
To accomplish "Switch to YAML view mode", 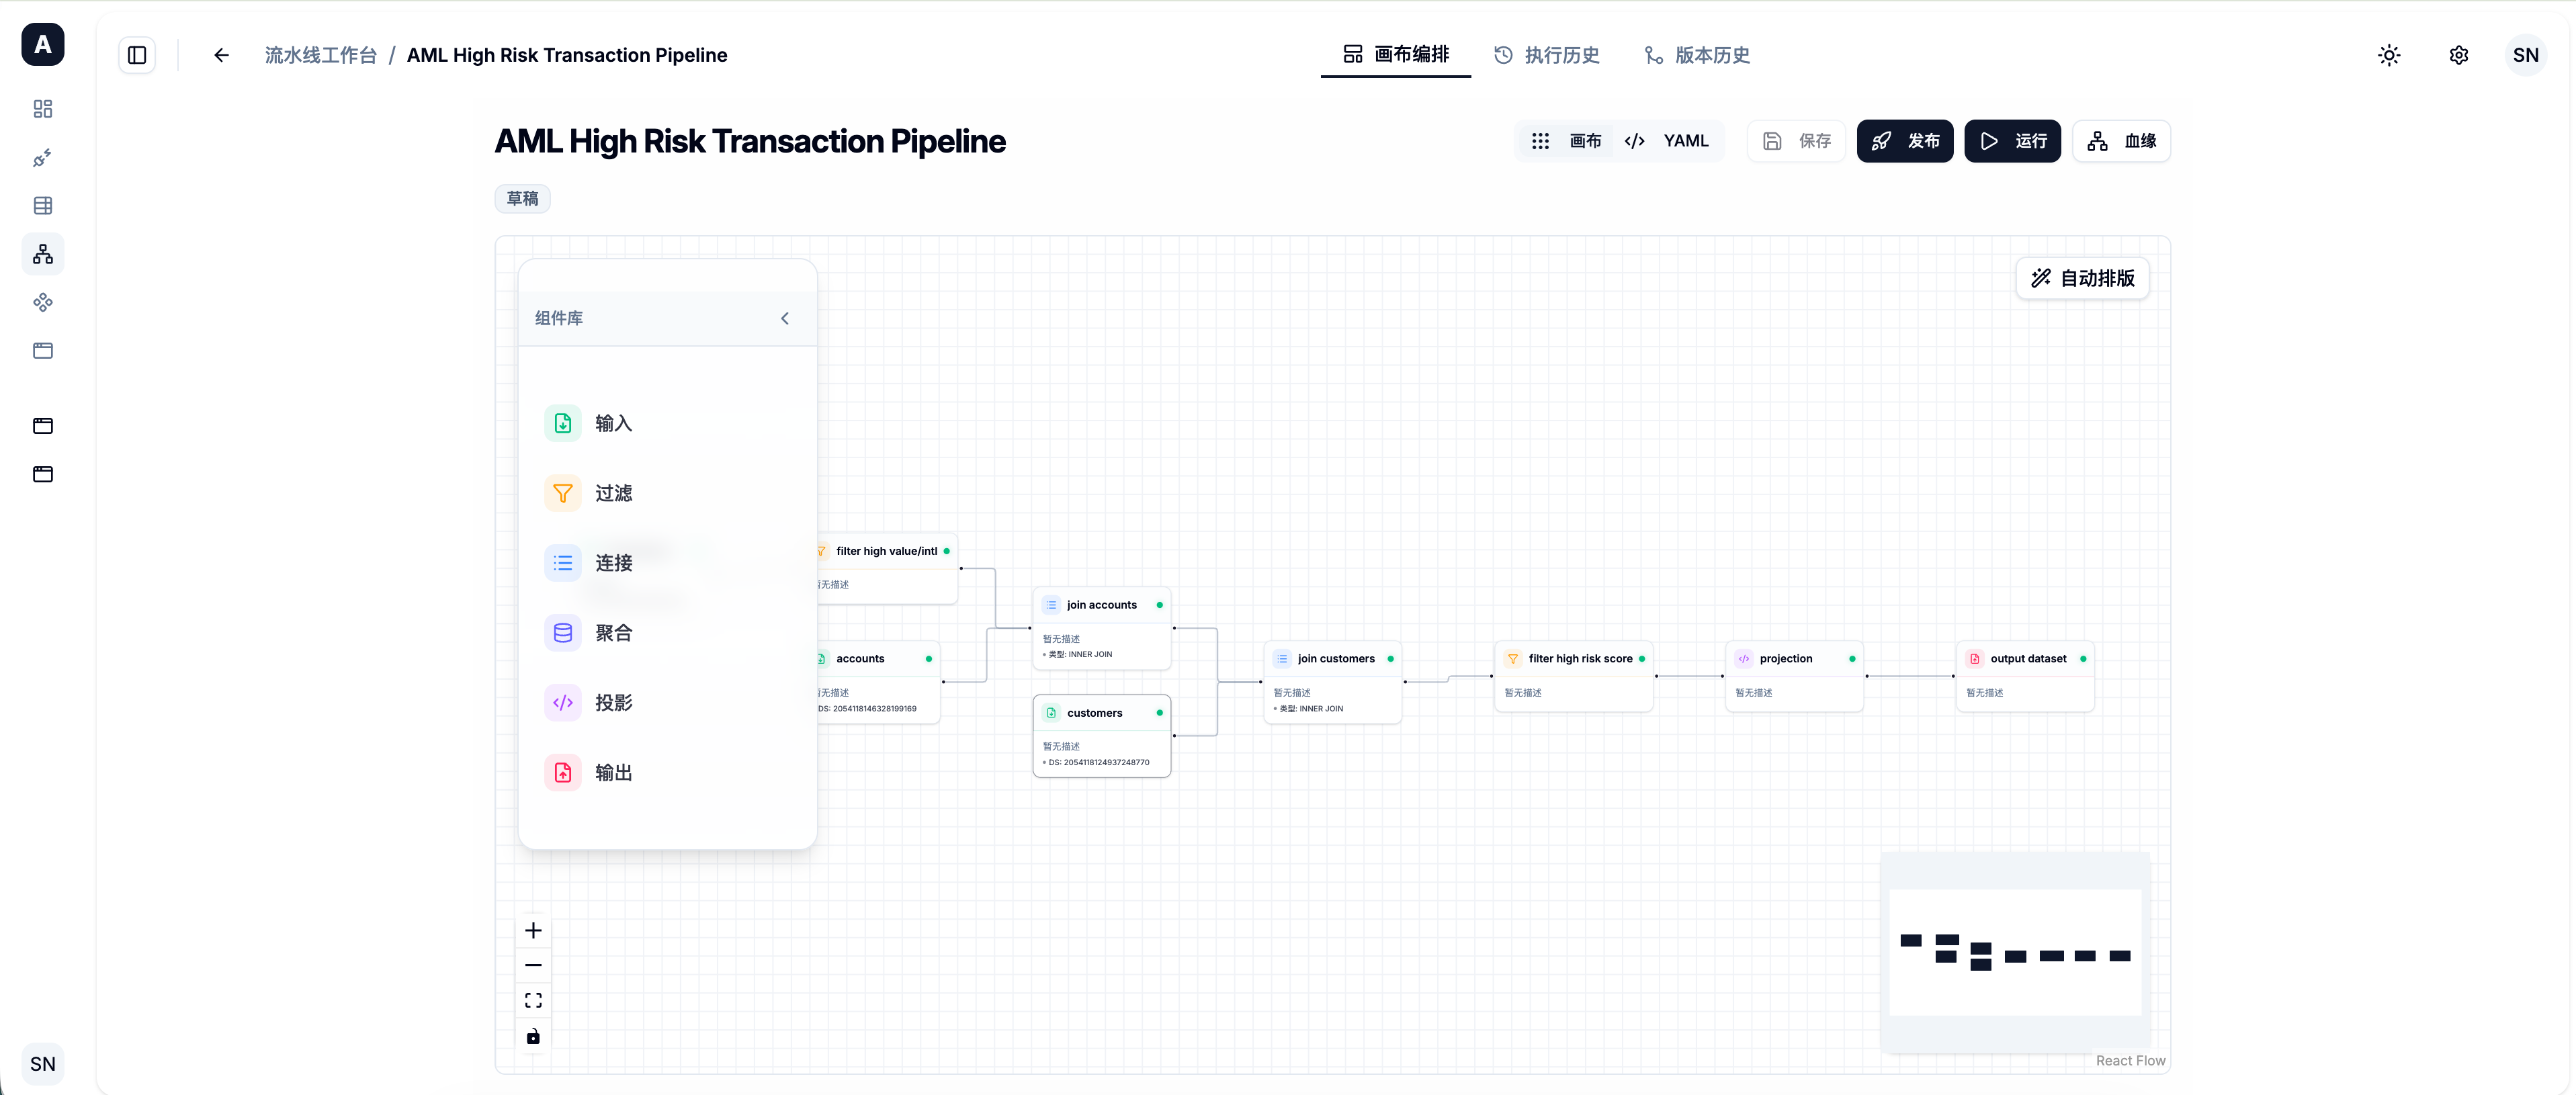I will point(1667,141).
